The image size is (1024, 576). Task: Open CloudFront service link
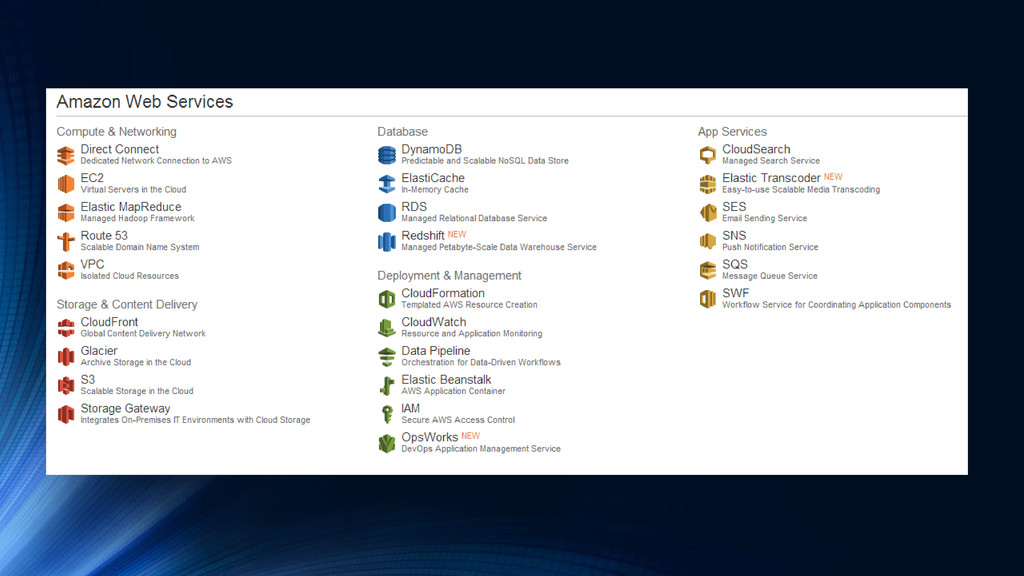pos(109,322)
